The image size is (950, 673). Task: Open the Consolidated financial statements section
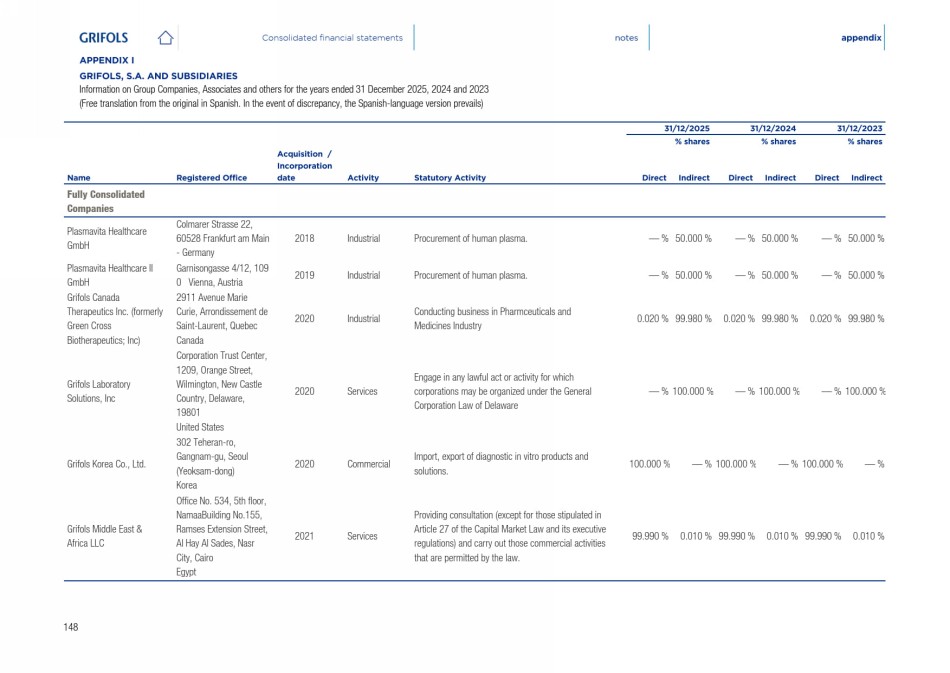pyautogui.click(x=332, y=38)
